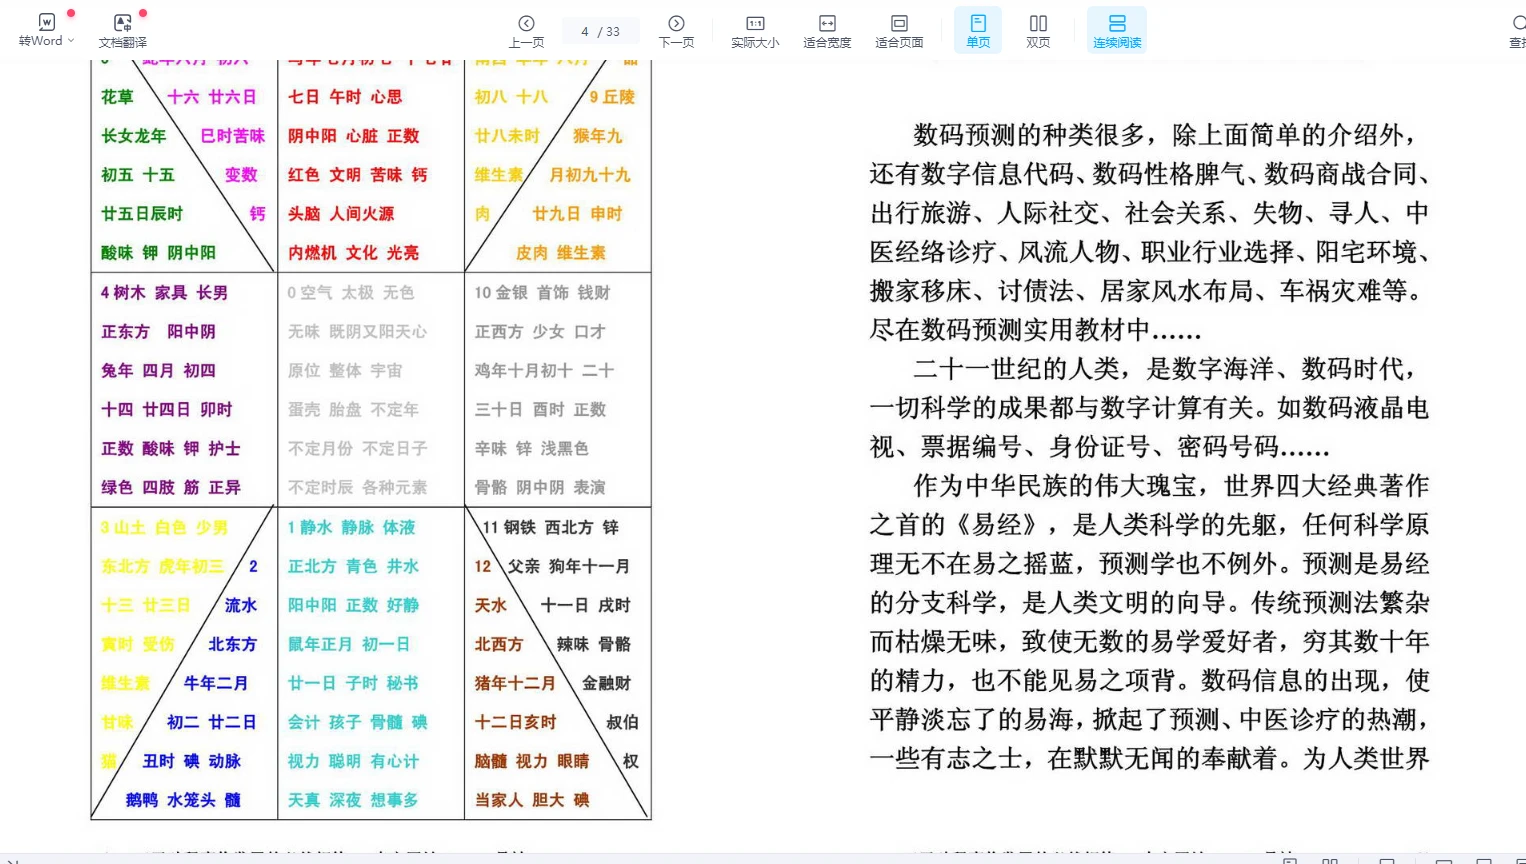Go to next page with 下一页
The image size is (1526, 864).
click(677, 30)
